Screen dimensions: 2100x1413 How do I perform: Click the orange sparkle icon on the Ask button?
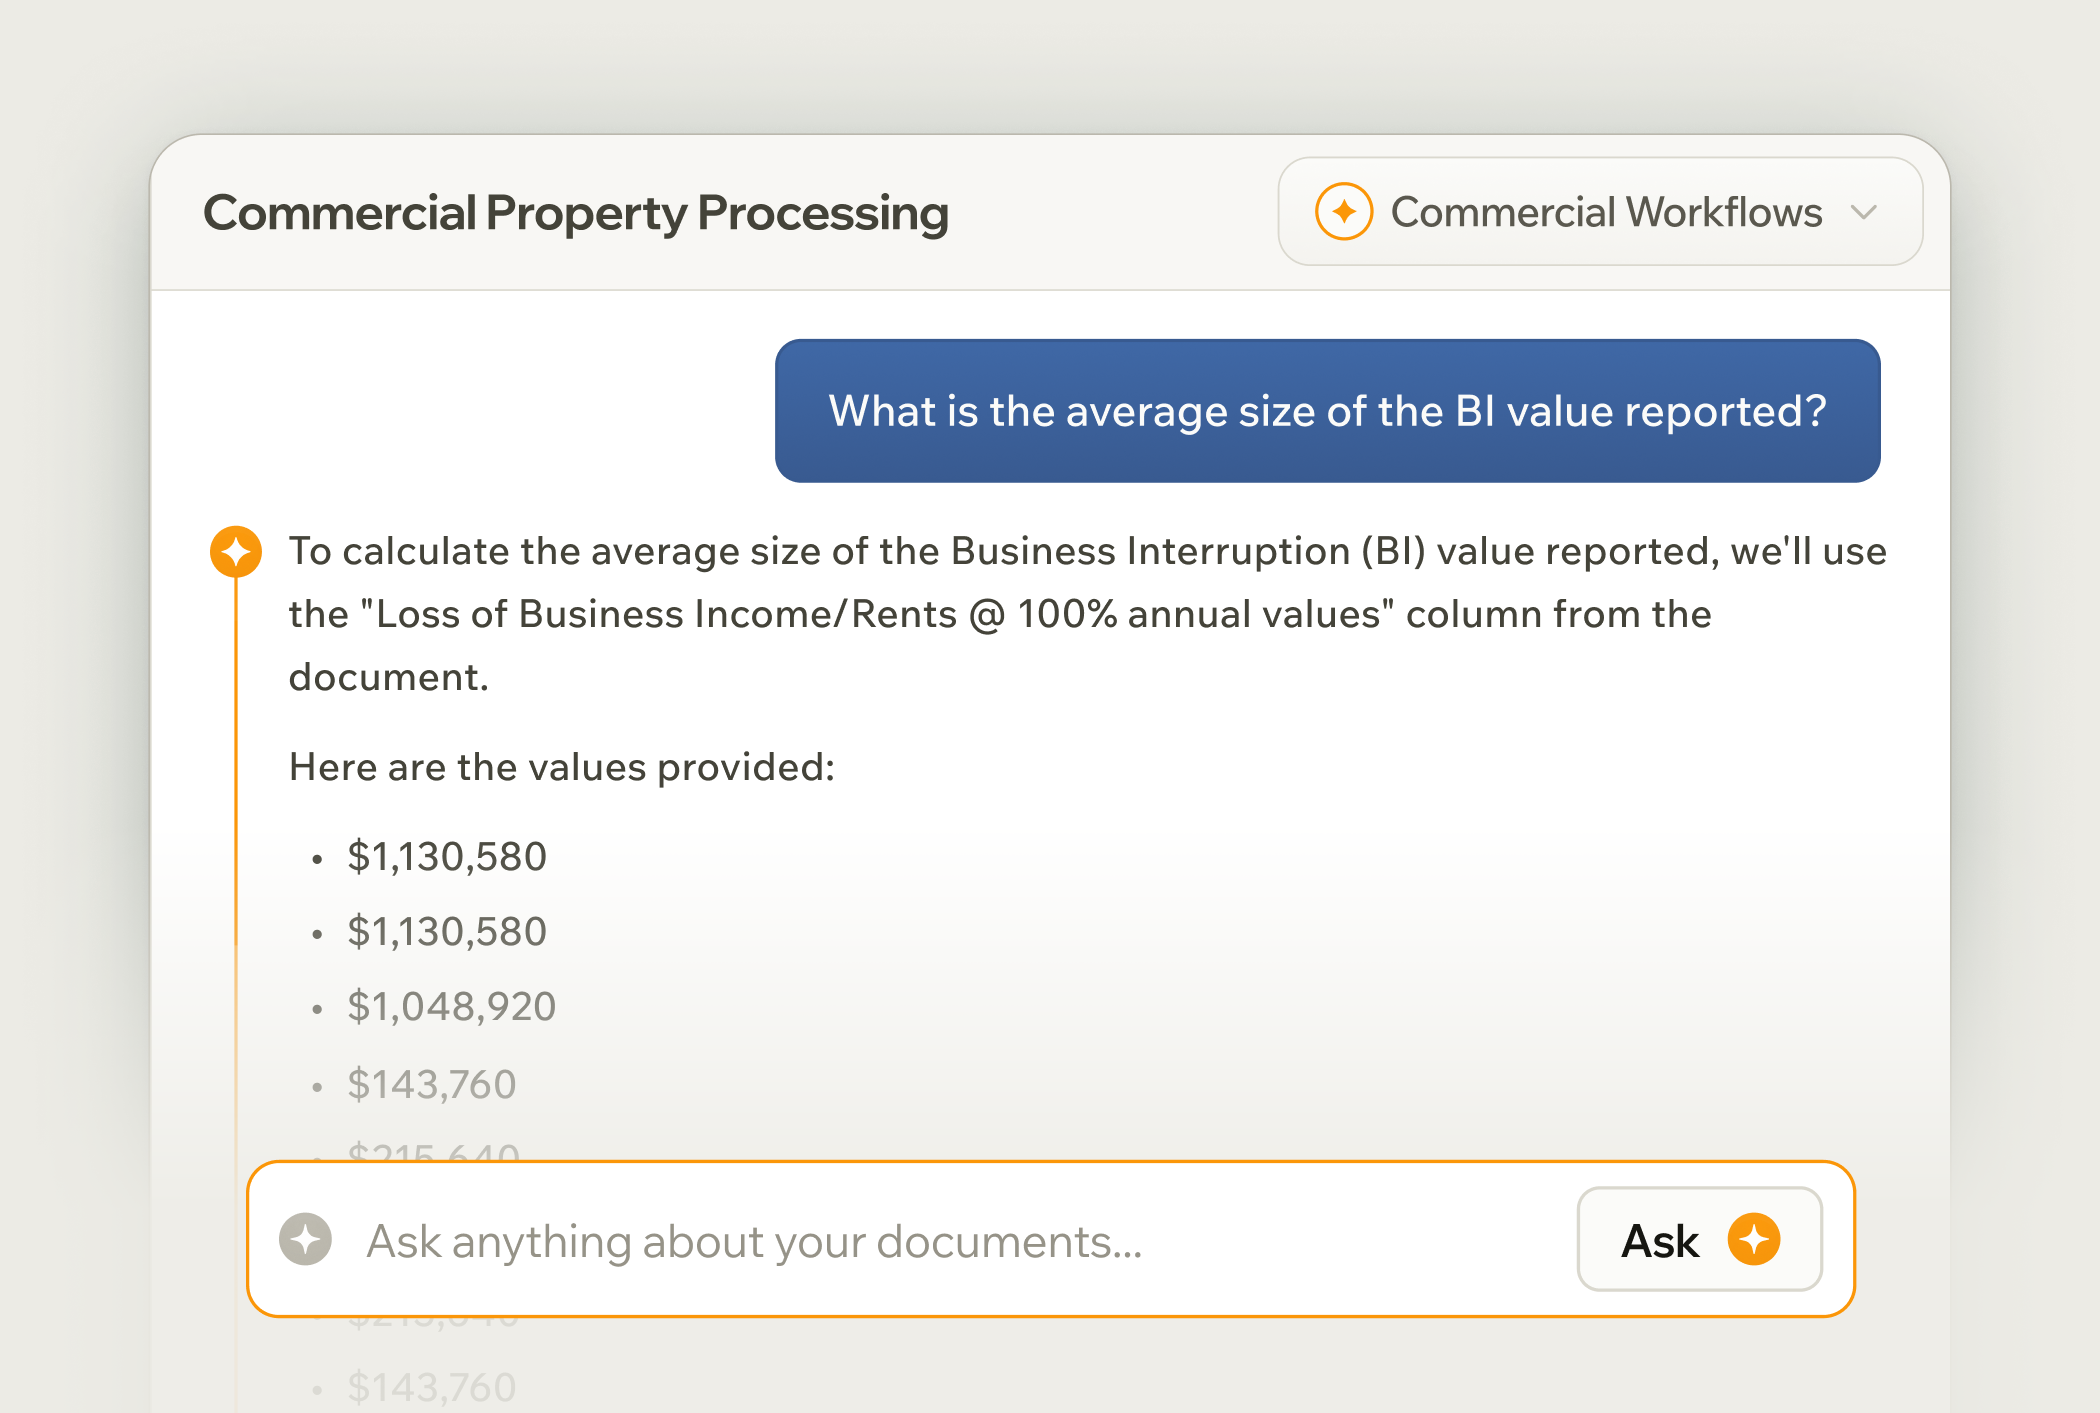[x=1754, y=1240]
